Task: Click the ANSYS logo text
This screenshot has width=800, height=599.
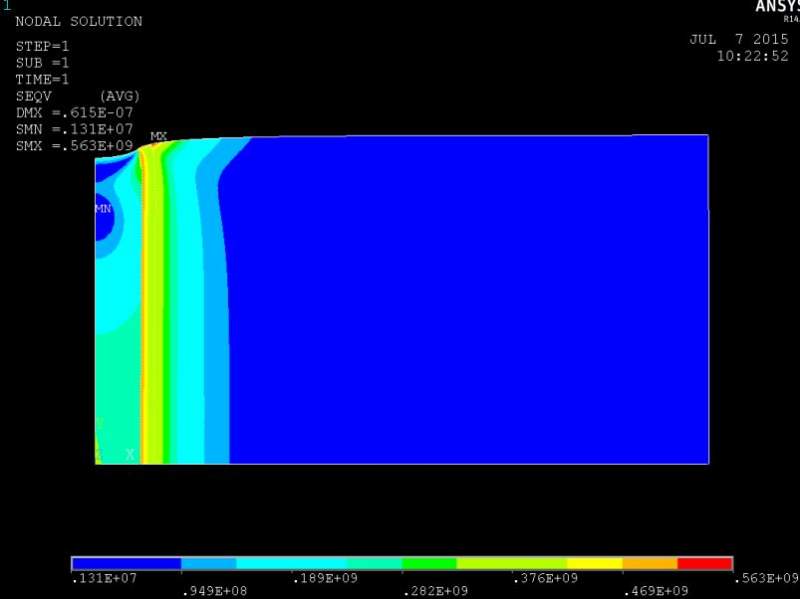Action: click(778, 6)
